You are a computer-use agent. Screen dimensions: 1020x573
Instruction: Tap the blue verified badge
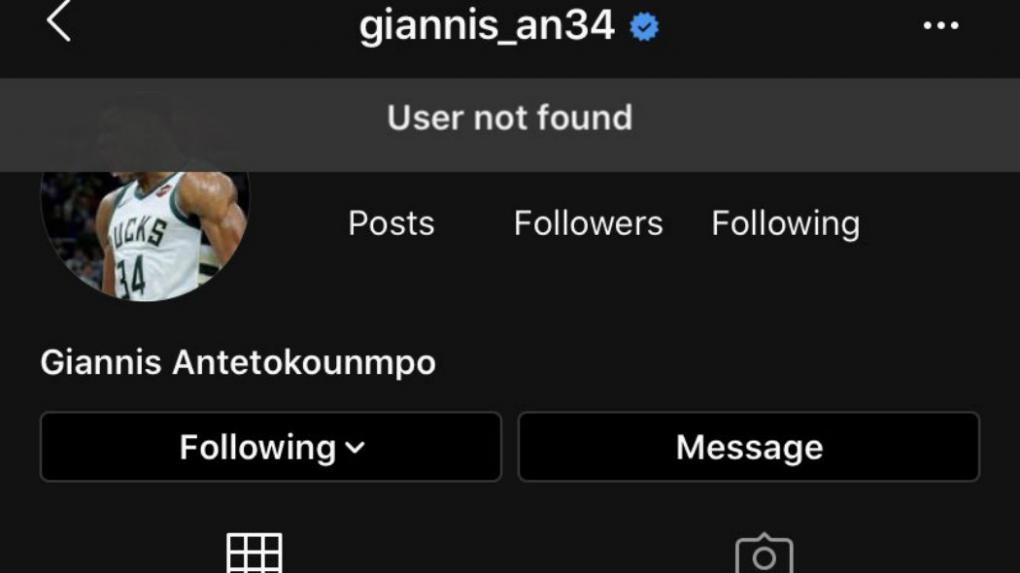(x=644, y=27)
